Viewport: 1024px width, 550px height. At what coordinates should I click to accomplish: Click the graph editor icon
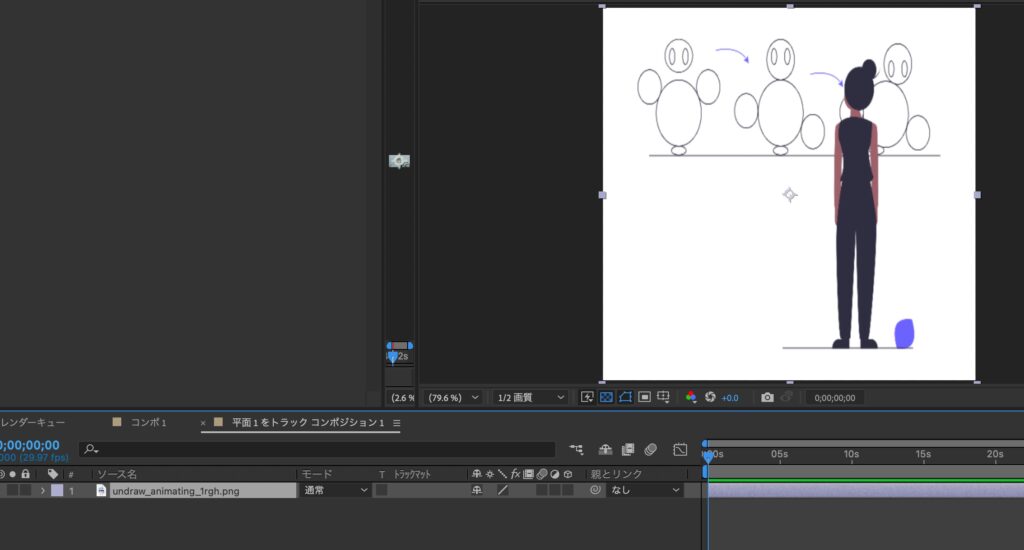pos(680,450)
